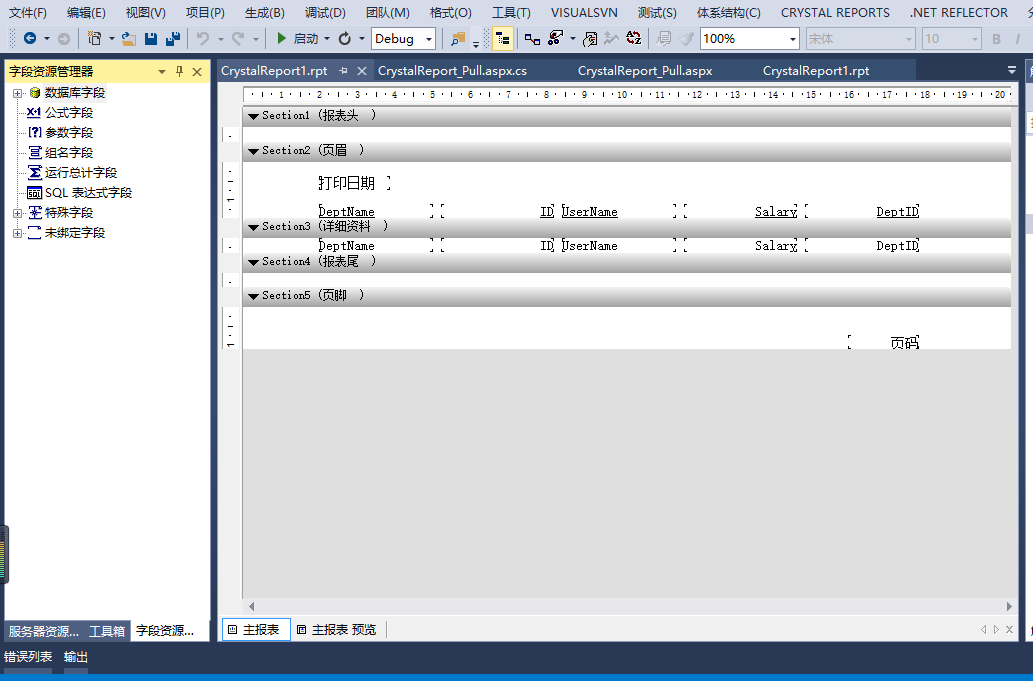Click the new project toolbar icon

point(95,39)
